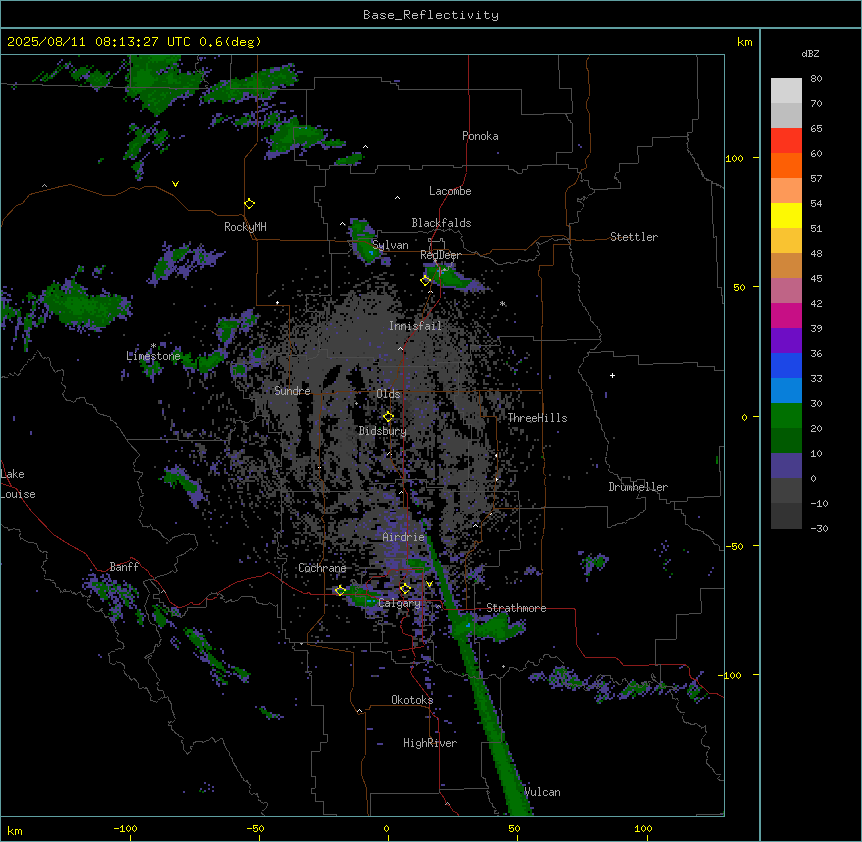862x842 pixels.
Task: Click the RedDeer label
Action: (440, 255)
